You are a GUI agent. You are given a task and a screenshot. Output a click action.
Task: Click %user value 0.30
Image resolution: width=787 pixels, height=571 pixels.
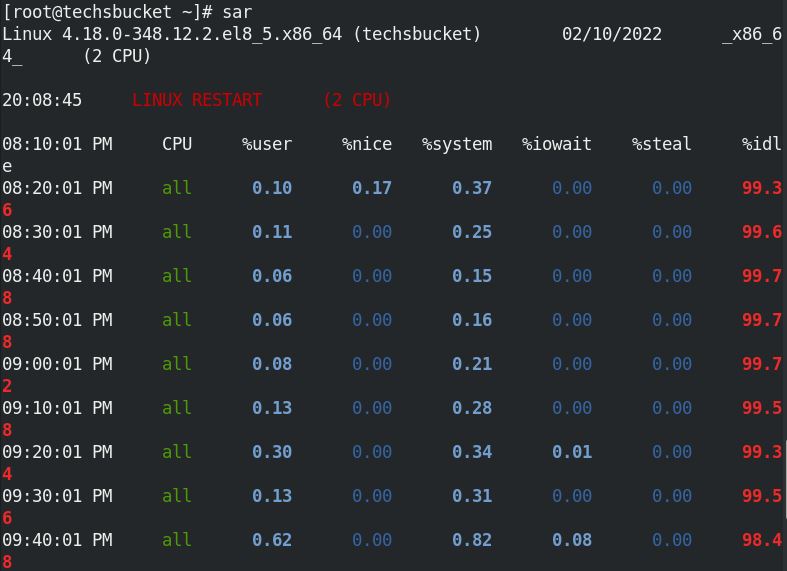pos(272,452)
